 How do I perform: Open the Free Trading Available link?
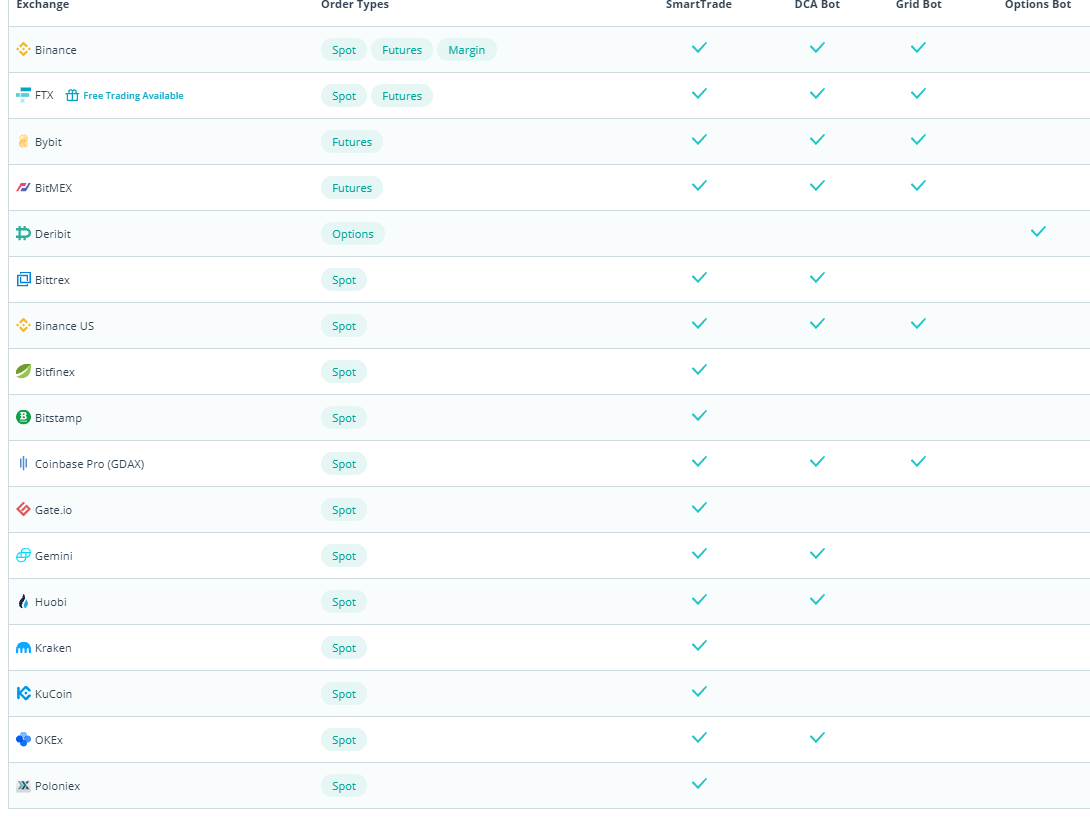pos(133,96)
